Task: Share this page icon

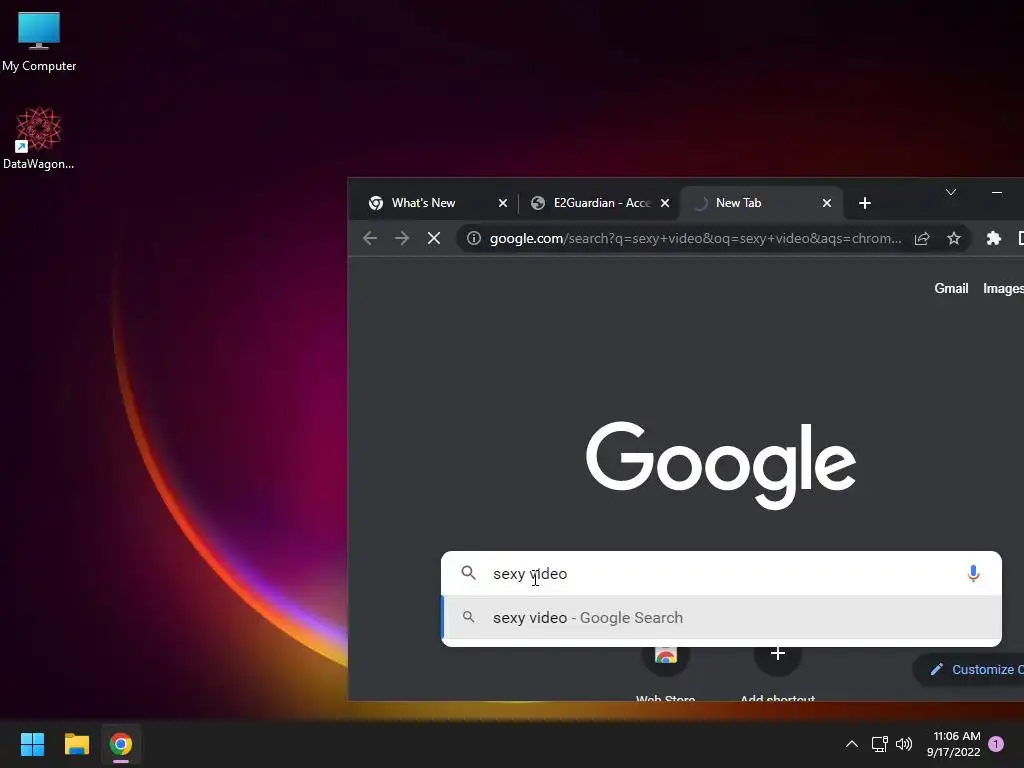Action: 921,238
